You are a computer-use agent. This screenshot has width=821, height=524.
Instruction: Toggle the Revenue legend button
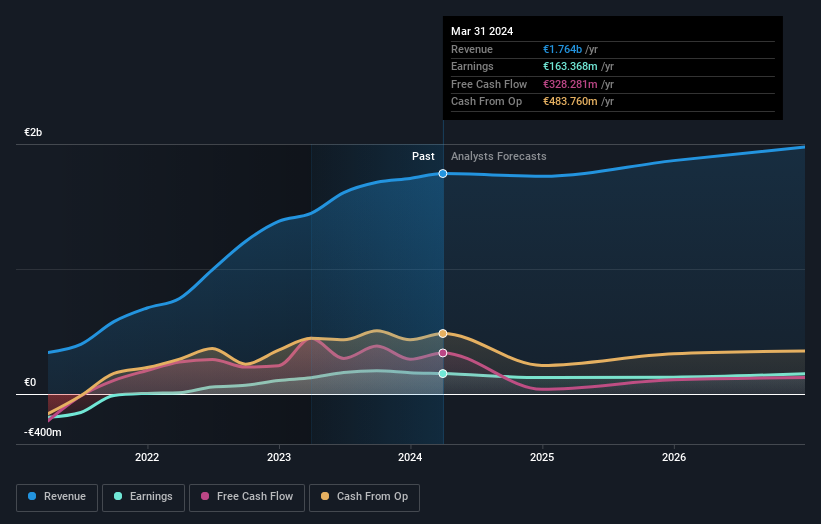click(57, 497)
